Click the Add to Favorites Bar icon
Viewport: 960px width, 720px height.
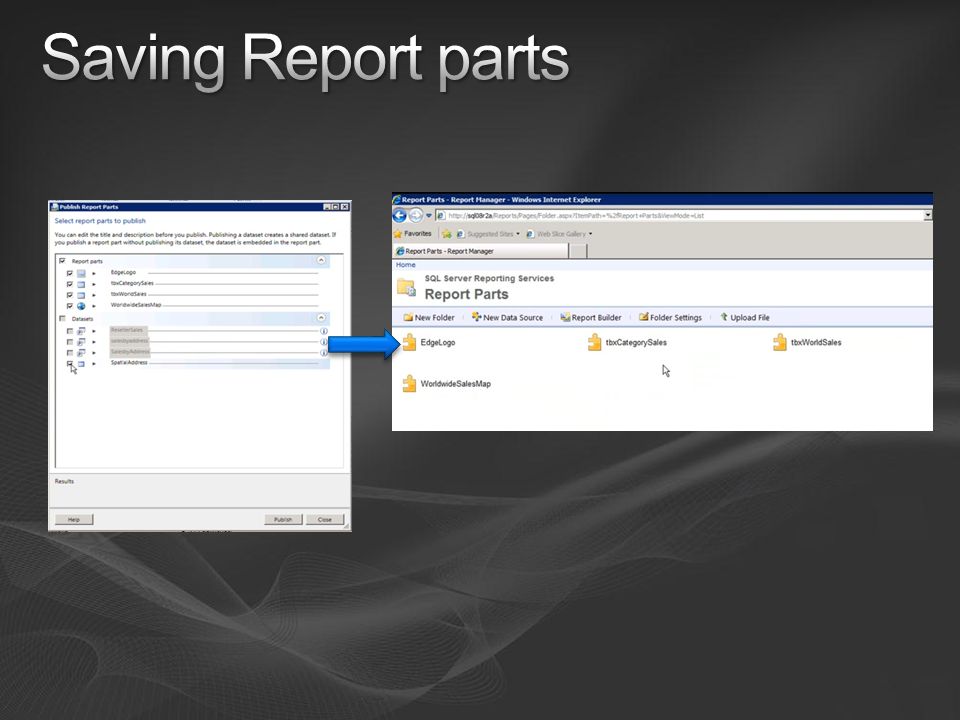click(446, 234)
